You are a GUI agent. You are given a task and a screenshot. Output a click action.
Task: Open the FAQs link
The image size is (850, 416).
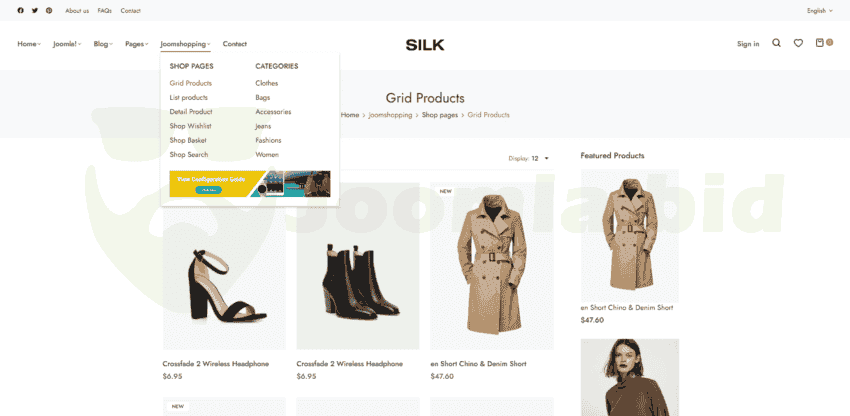point(105,10)
